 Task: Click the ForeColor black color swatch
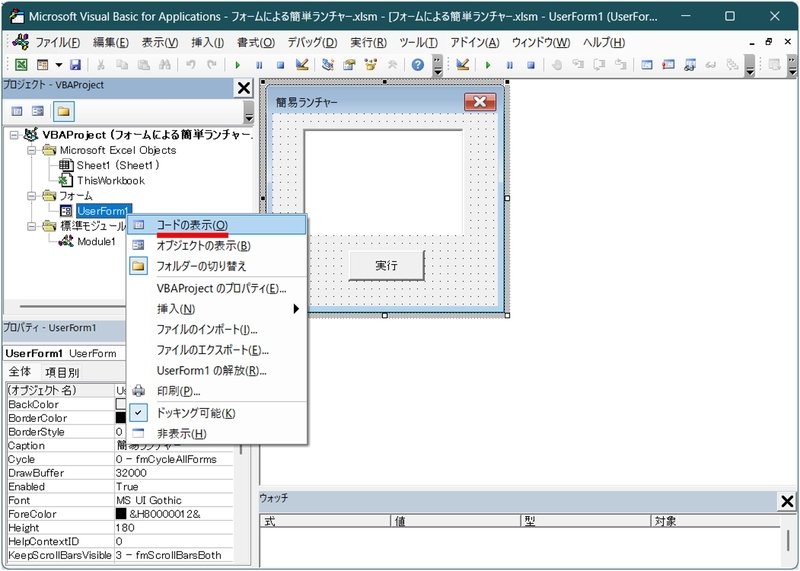121,514
